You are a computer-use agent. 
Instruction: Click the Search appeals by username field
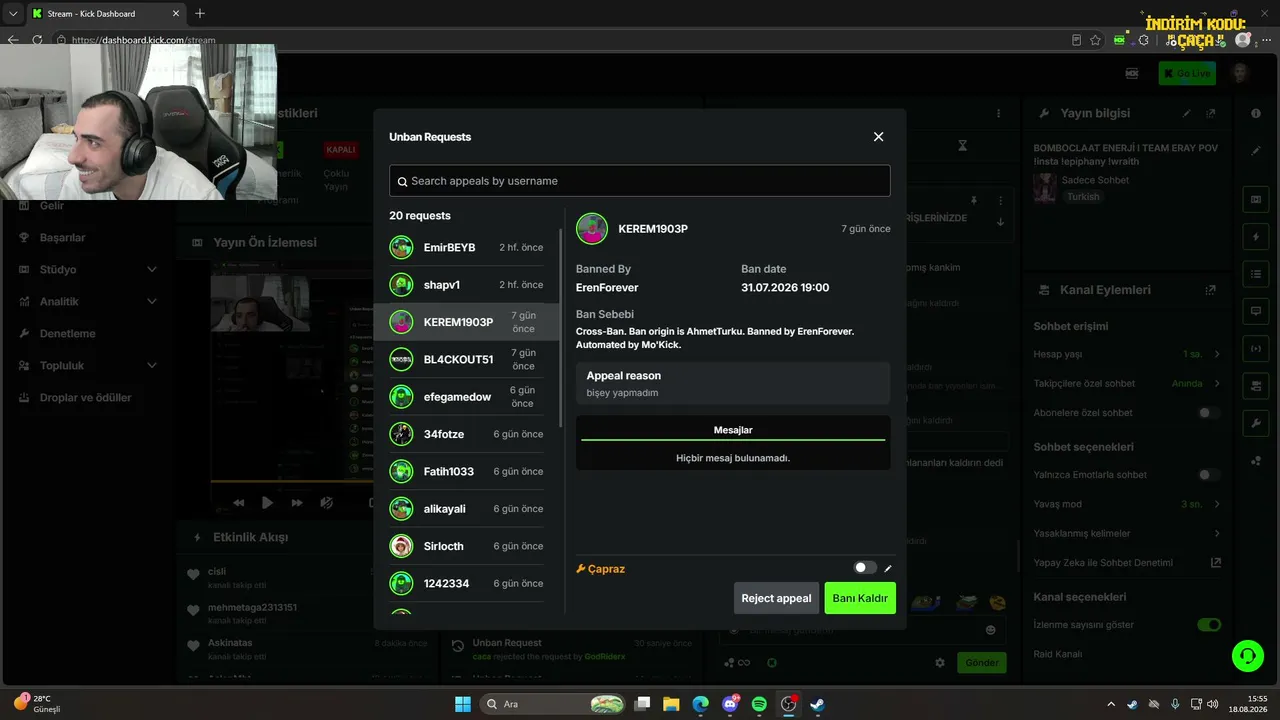(x=640, y=181)
